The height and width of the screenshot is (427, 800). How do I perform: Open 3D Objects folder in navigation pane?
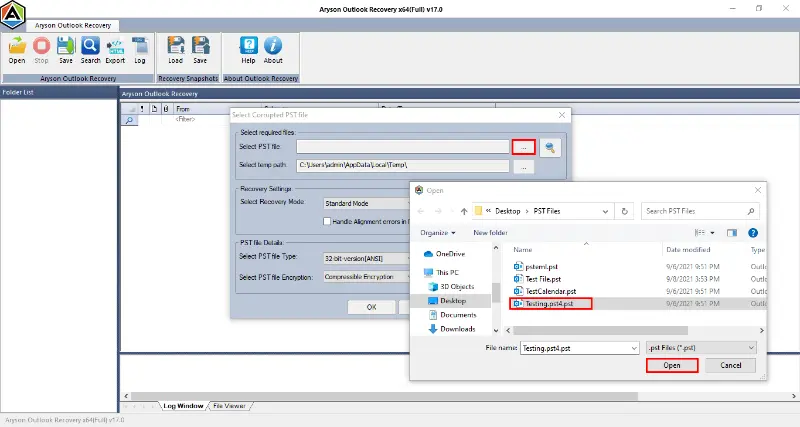coord(452,287)
